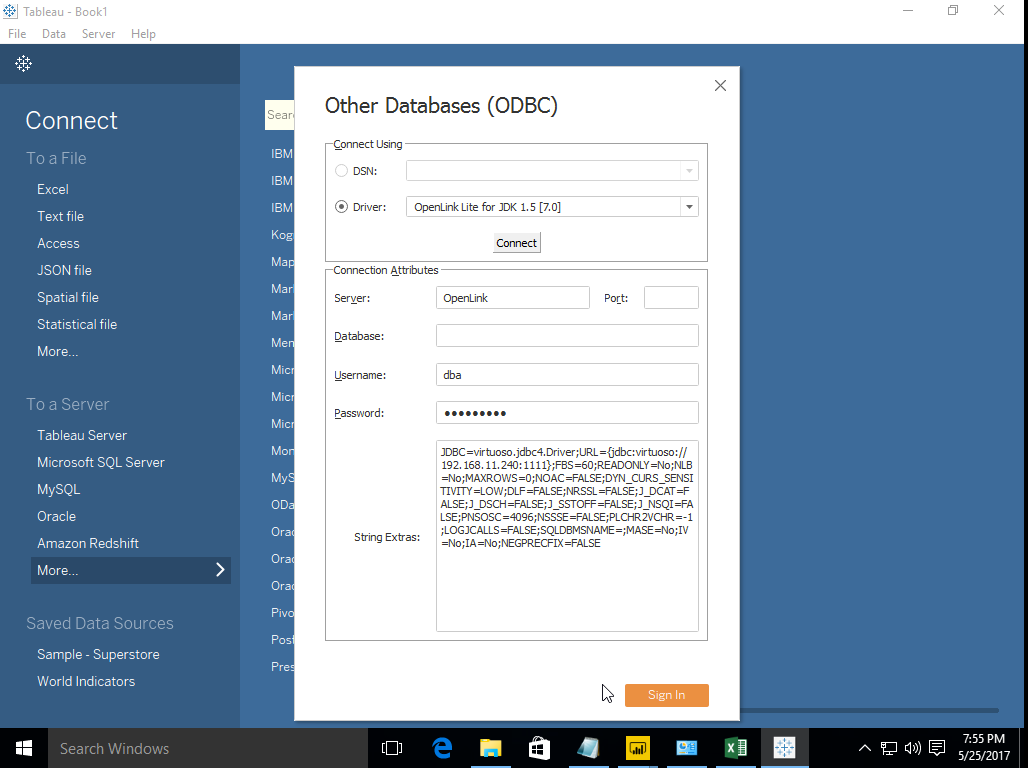Click the Port input field

tap(671, 298)
